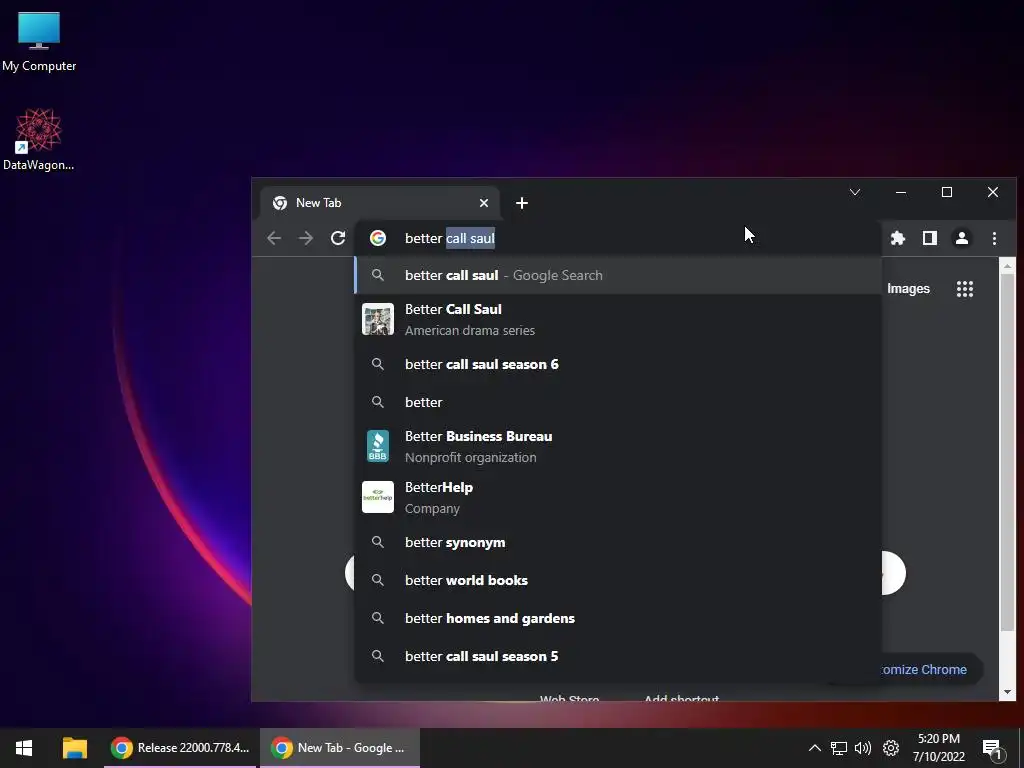Open the volume speaker icon in the tray

tap(863, 748)
